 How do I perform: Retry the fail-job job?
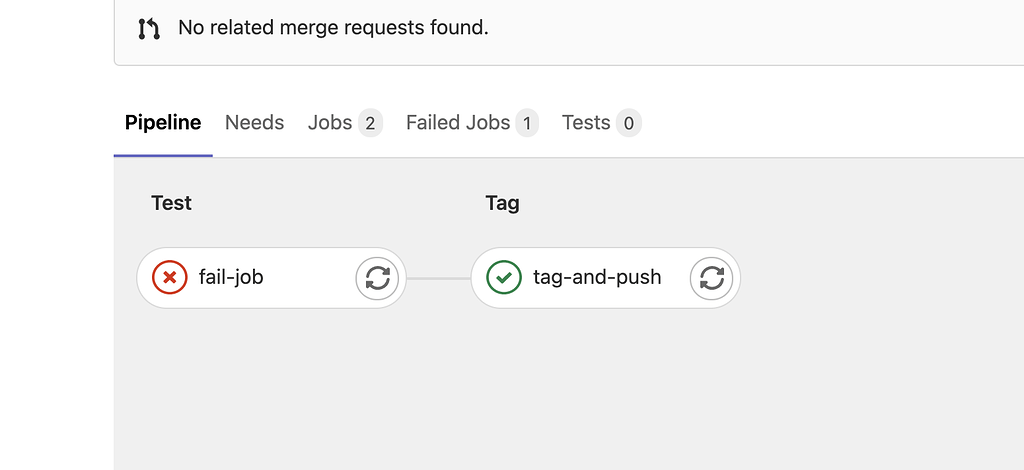(x=377, y=278)
